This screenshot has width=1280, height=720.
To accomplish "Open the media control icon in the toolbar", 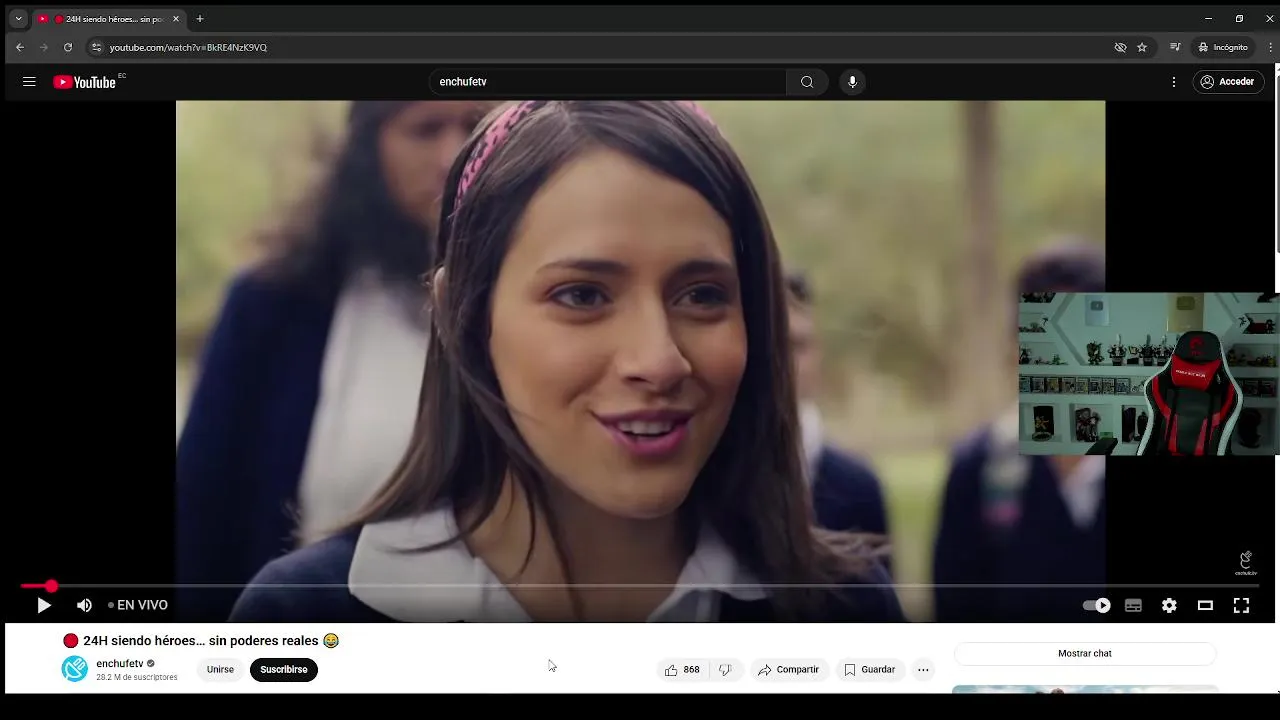I will tap(1176, 47).
